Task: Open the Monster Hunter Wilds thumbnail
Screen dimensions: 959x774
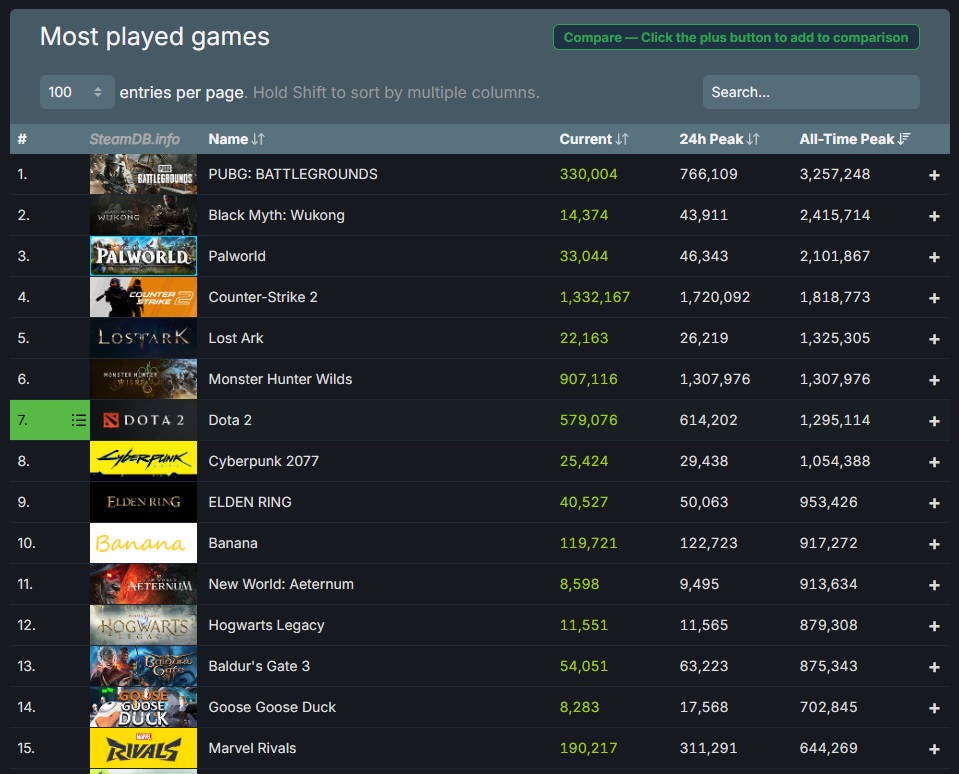Action: coord(143,379)
